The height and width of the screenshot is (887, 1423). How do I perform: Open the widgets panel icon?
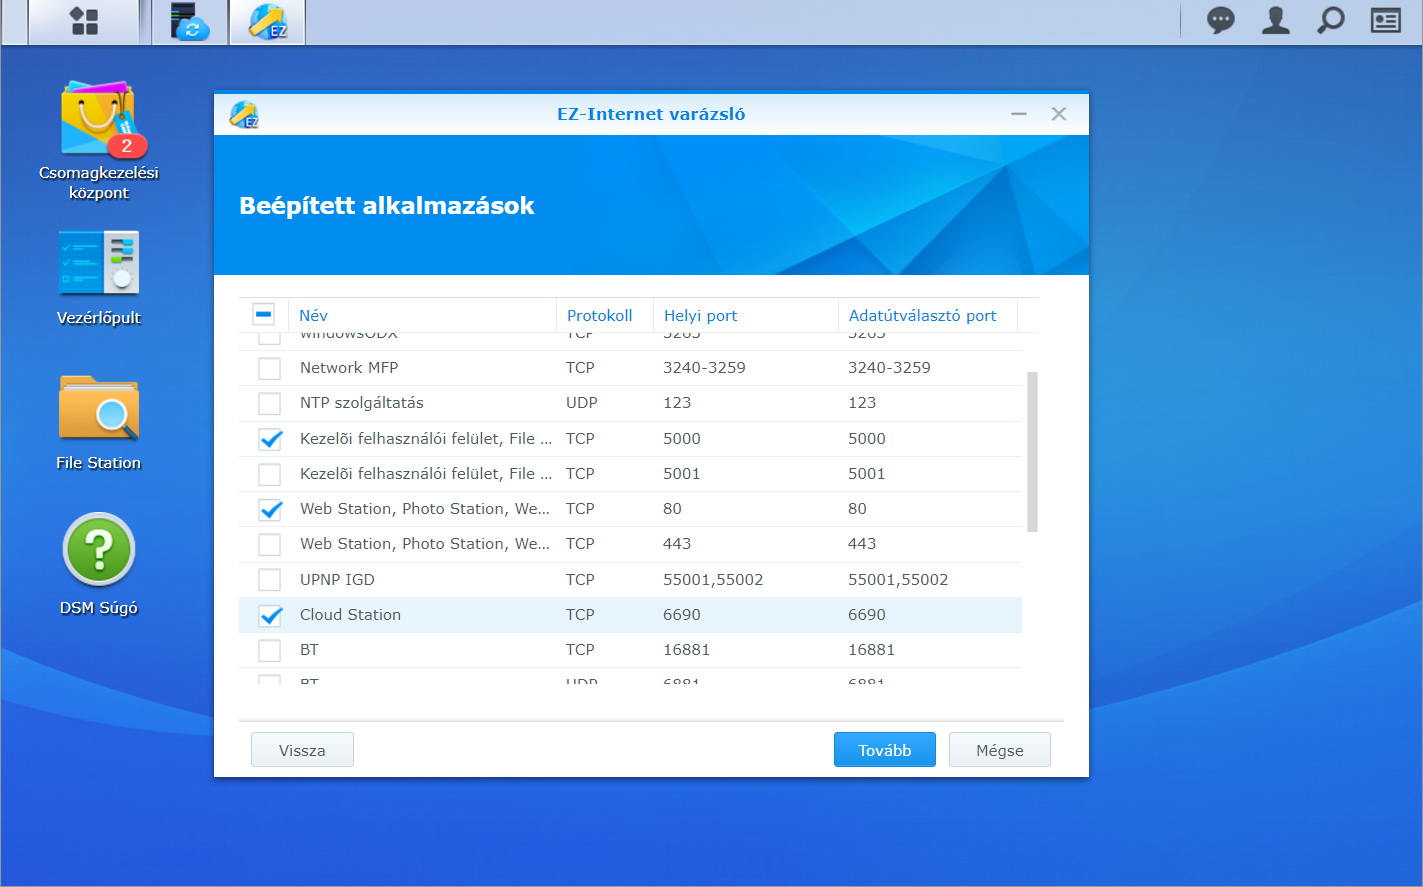pyautogui.click(x=1385, y=21)
